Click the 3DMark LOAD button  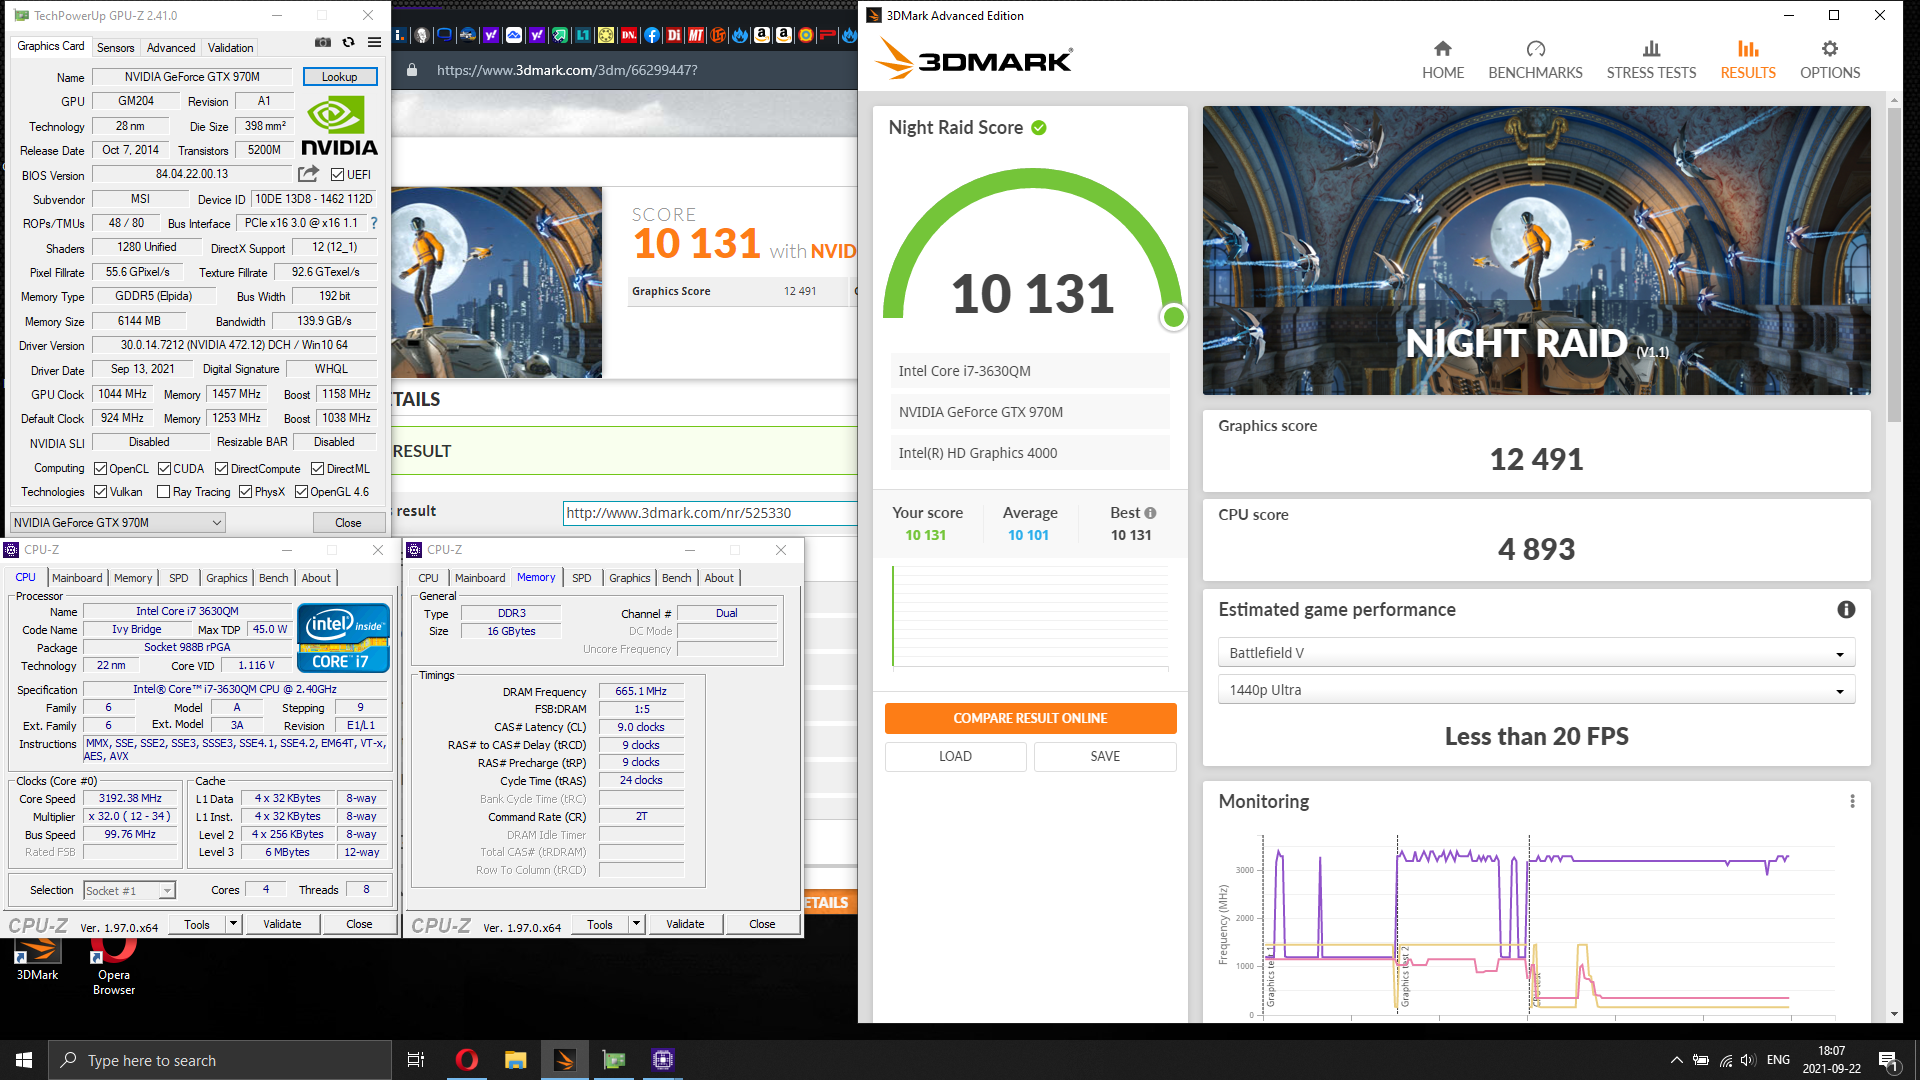[955, 757]
